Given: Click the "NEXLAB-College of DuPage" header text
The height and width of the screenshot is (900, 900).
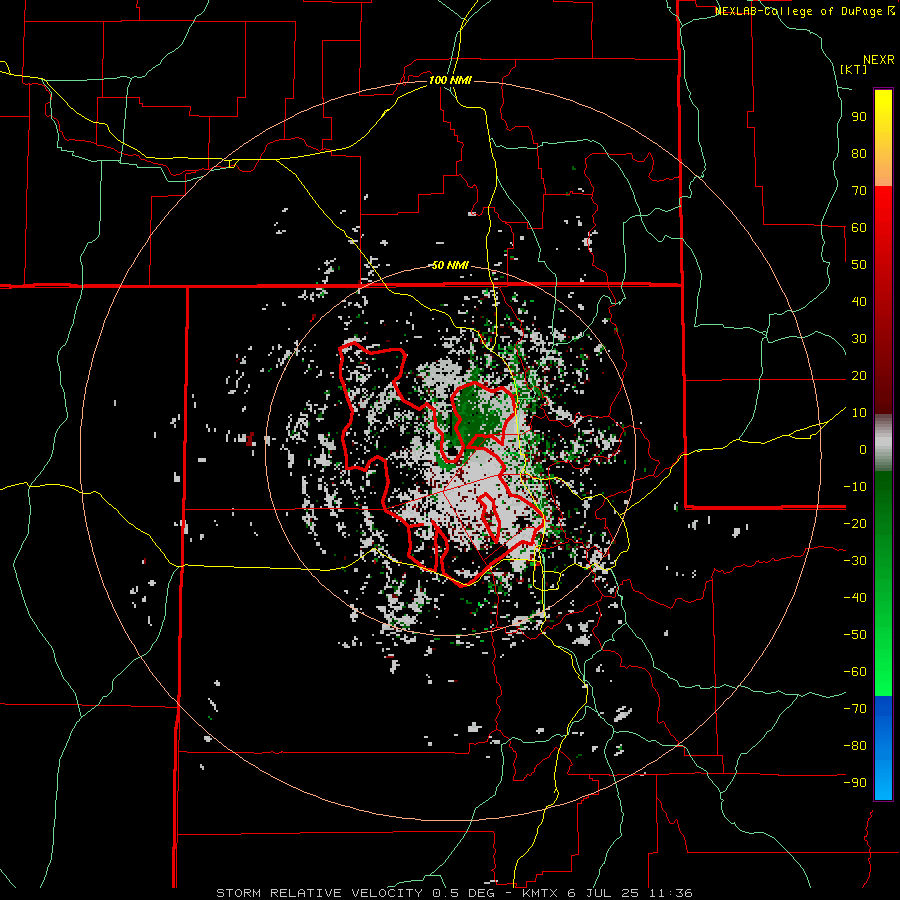Looking at the screenshot, I should pyautogui.click(x=798, y=11).
